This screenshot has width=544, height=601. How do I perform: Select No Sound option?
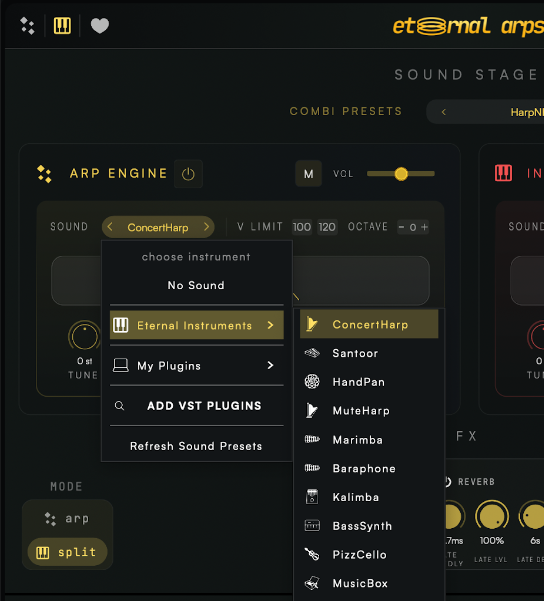coord(196,285)
